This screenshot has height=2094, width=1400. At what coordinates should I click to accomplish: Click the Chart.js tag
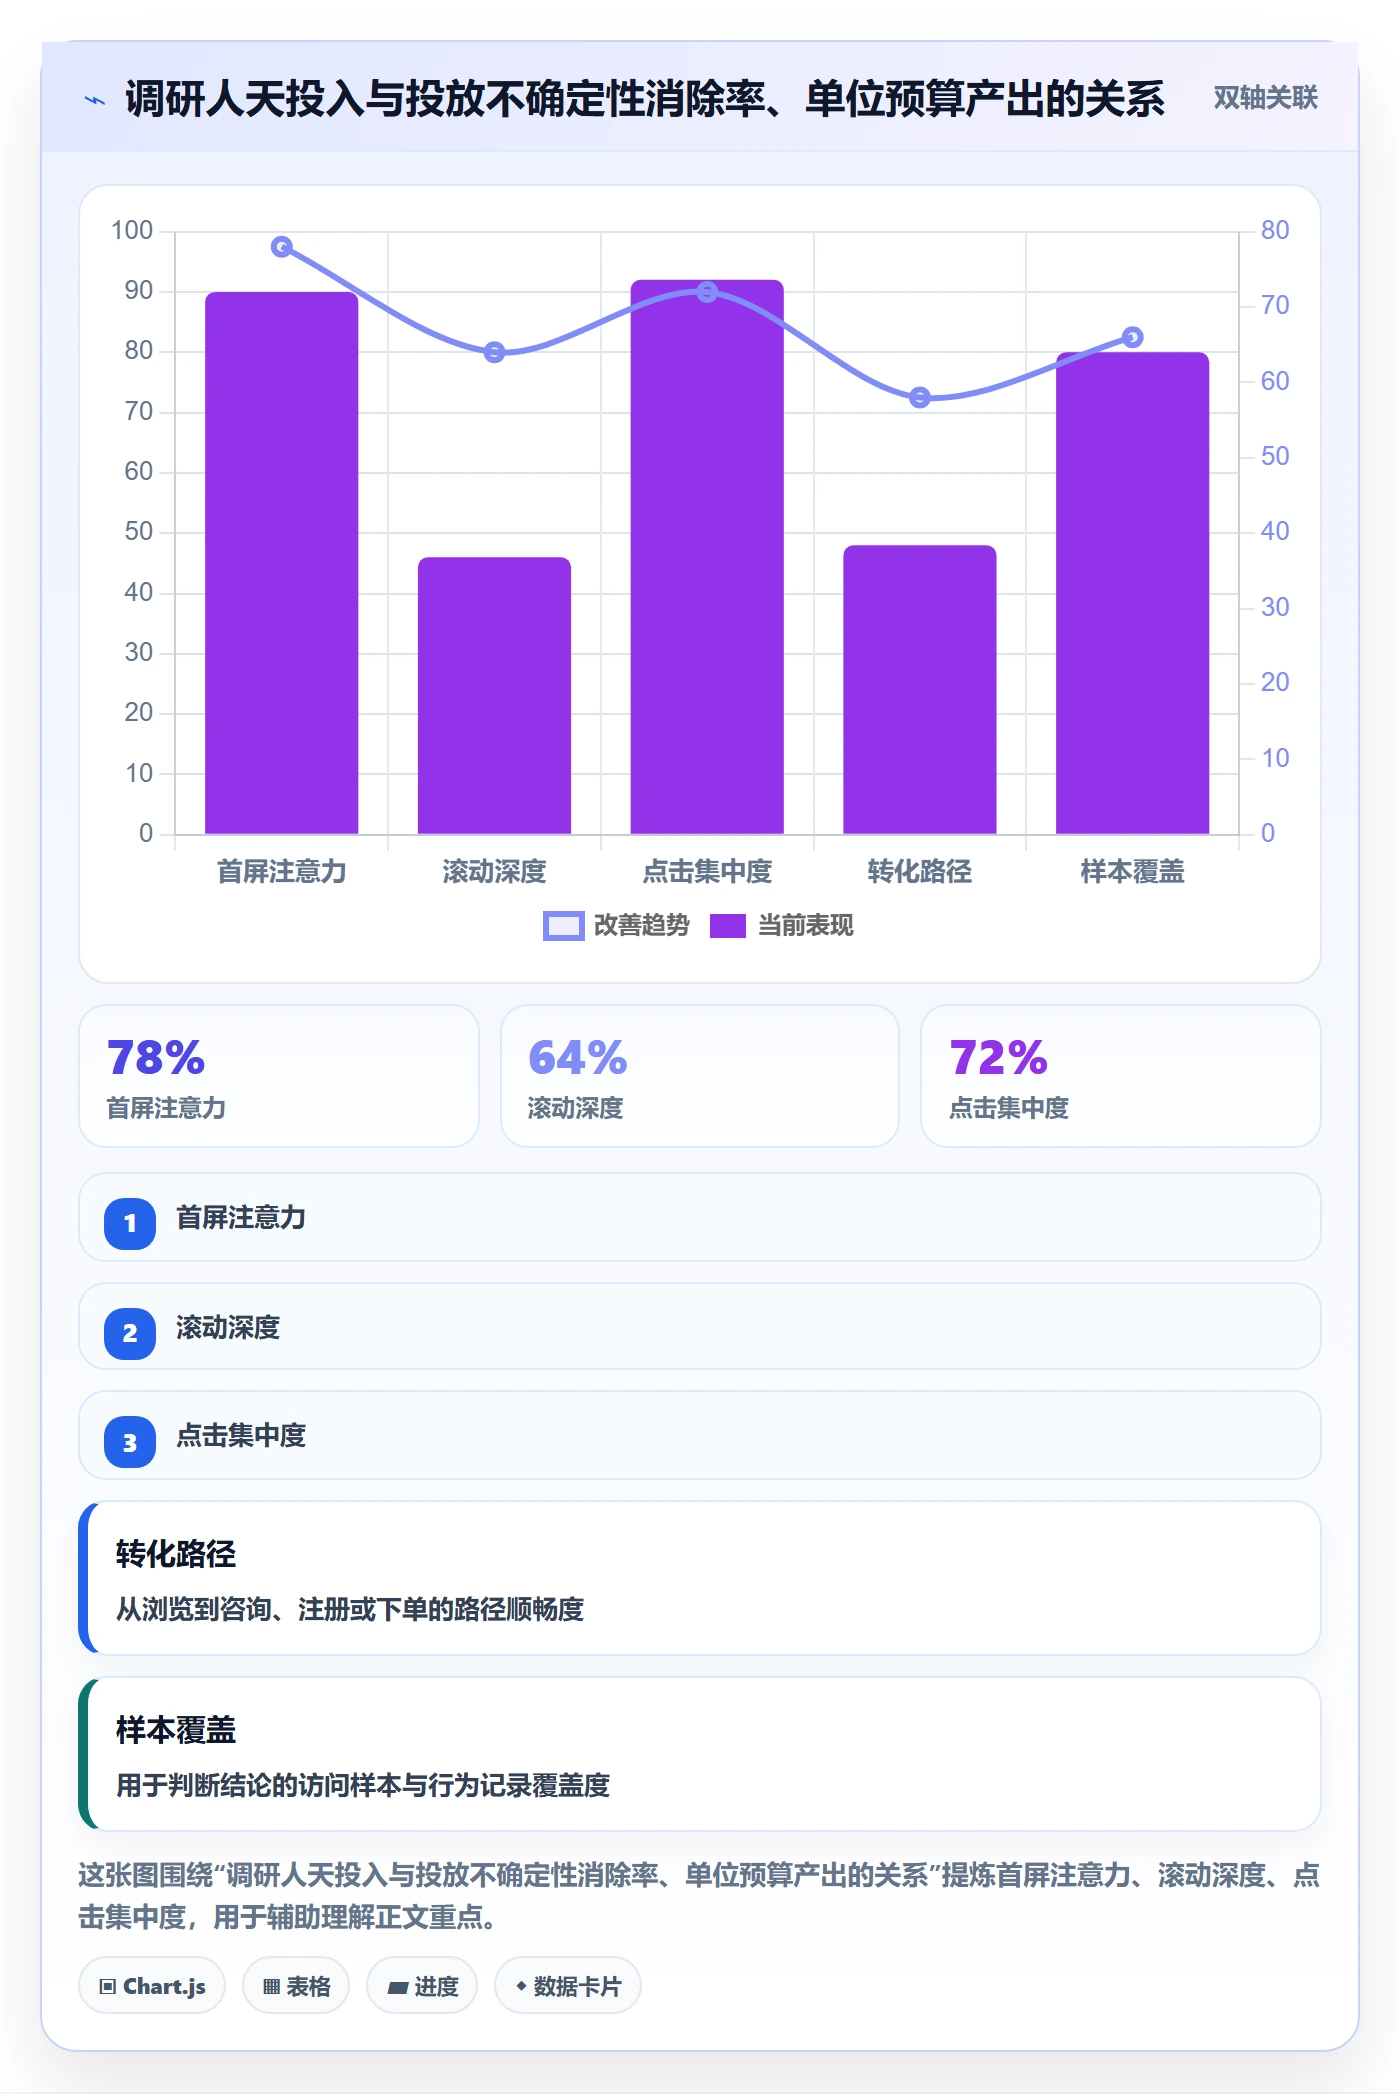pos(152,1986)
